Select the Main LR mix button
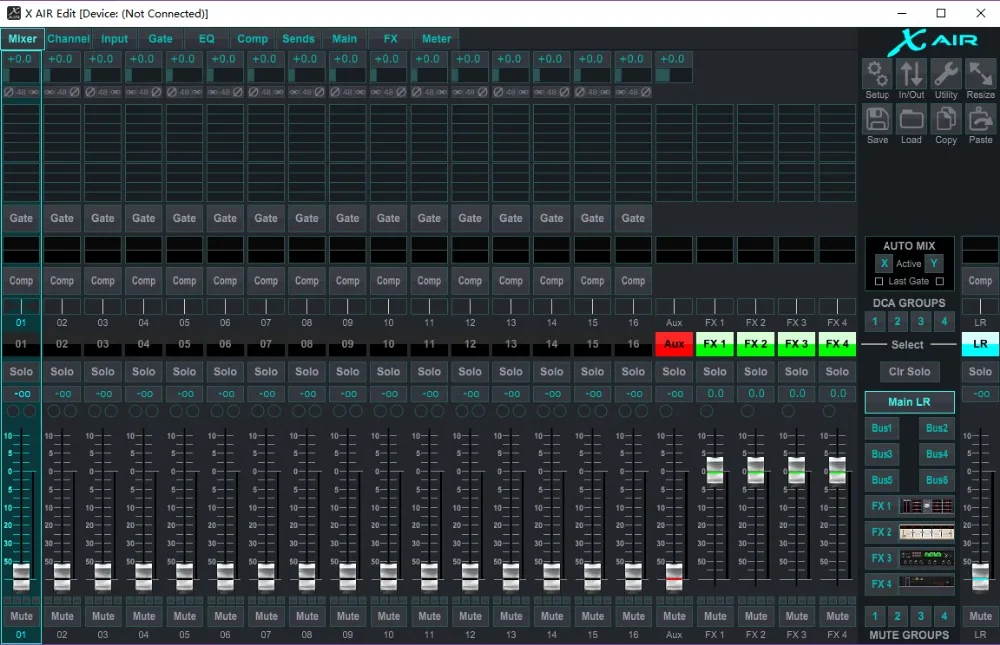The height and width of the screenshot is (645, 1000). [909, 402]
